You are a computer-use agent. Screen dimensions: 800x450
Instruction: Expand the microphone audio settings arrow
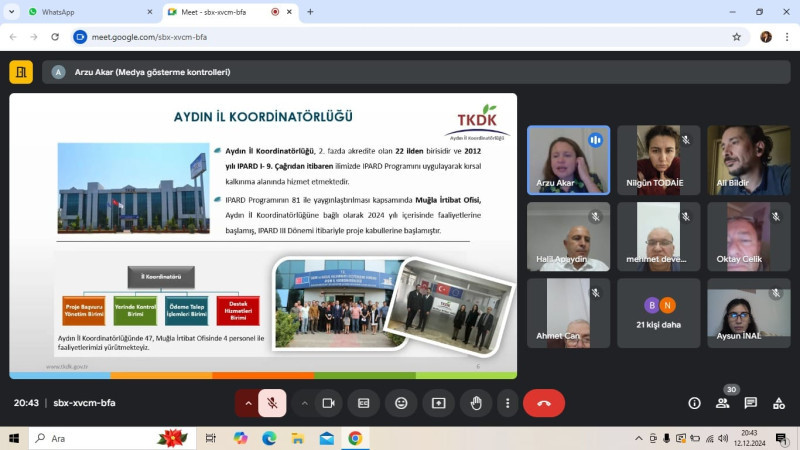[x=248, y=403]
